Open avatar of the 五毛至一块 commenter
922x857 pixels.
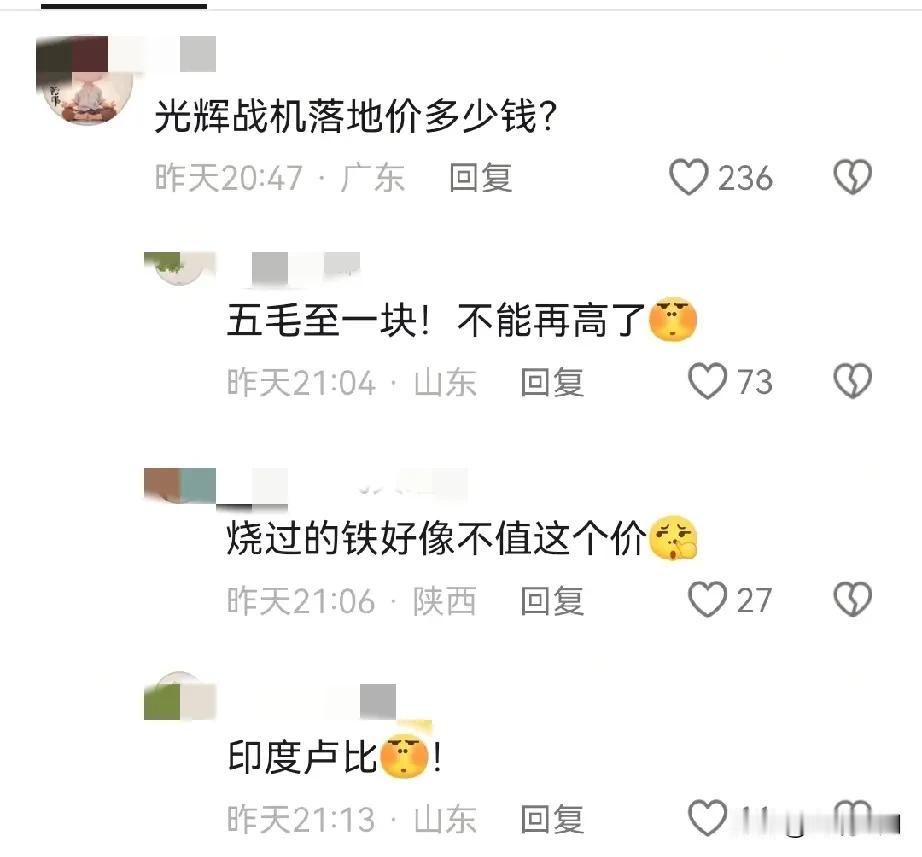click(x=180, y=270)
